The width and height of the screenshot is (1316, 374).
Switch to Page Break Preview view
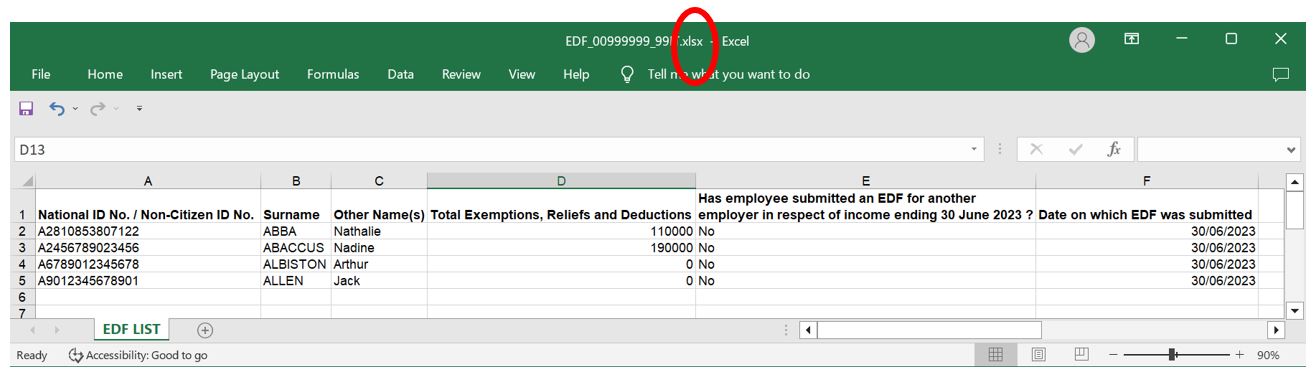click(x=1081, y=355)
